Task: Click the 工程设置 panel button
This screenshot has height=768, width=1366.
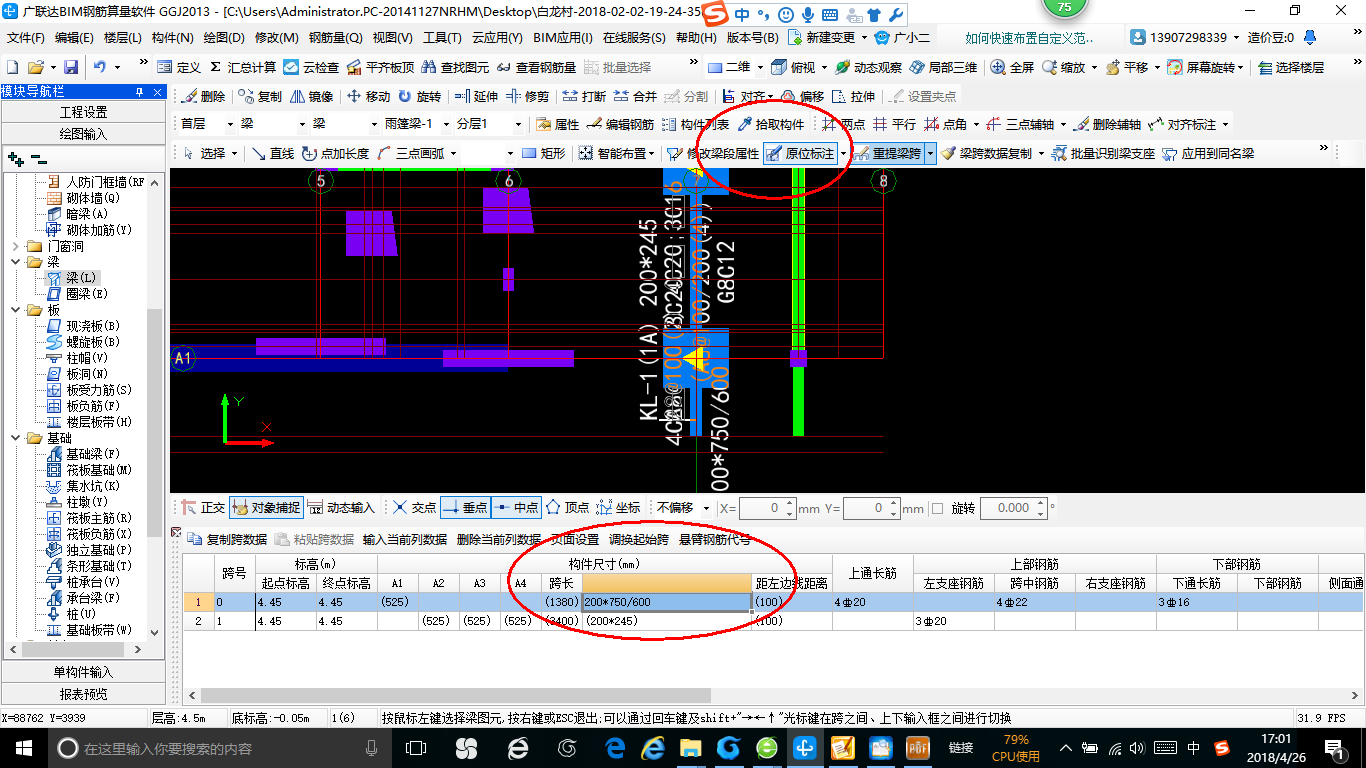Action: point(83,112)
